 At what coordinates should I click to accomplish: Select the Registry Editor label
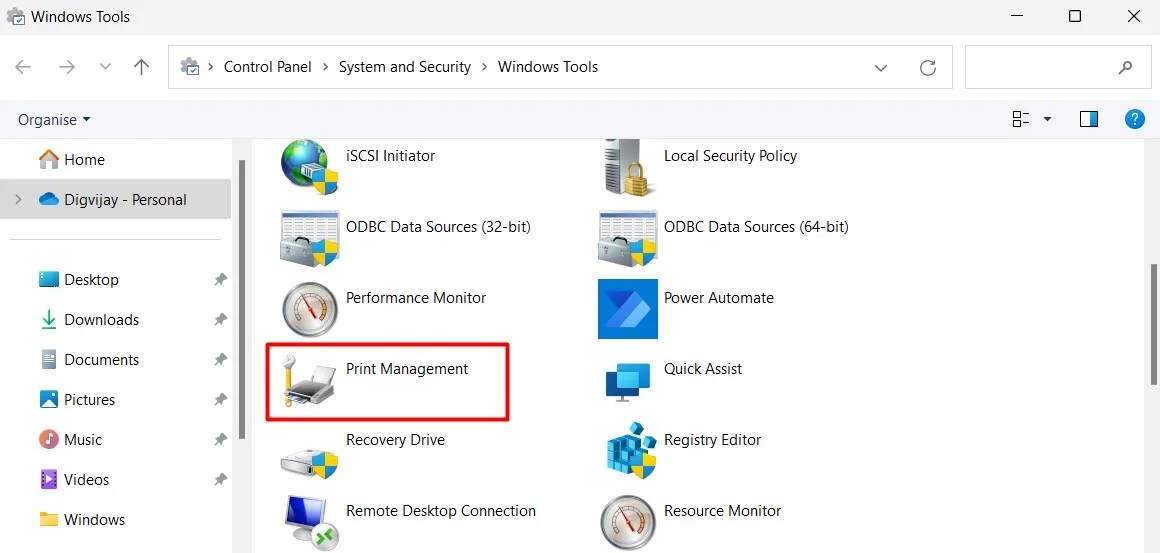click(x=712, y=439)
